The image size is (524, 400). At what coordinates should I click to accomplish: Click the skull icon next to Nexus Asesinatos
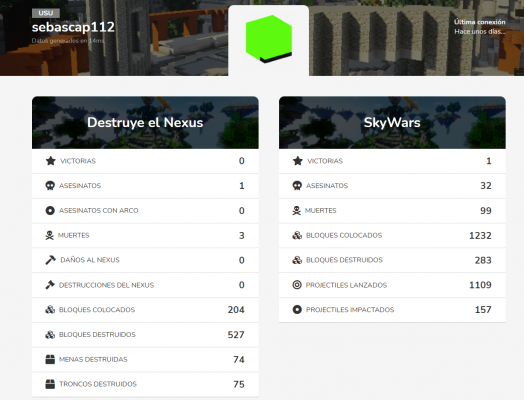point(50,185)
